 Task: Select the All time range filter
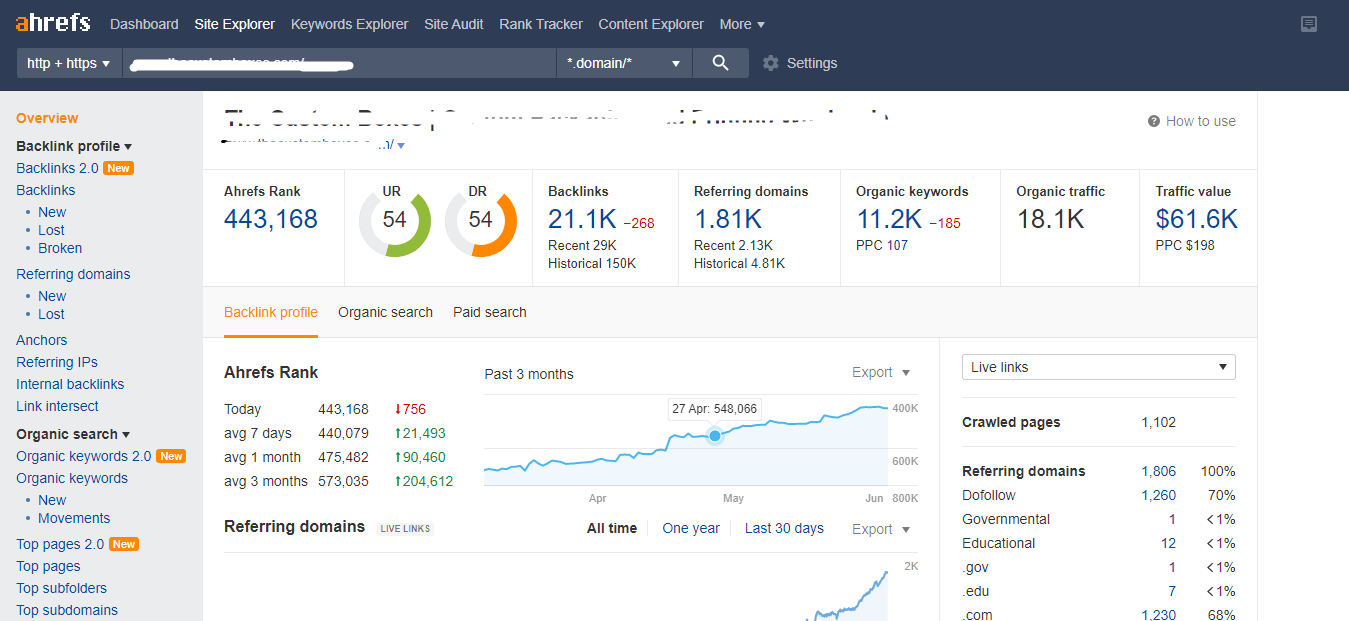click(x=611, y=528)
